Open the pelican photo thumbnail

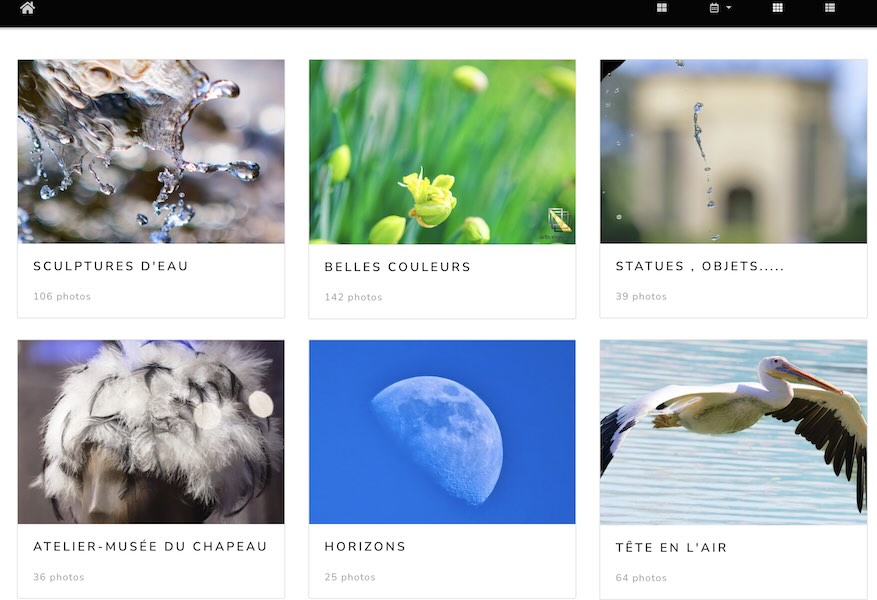733,432
